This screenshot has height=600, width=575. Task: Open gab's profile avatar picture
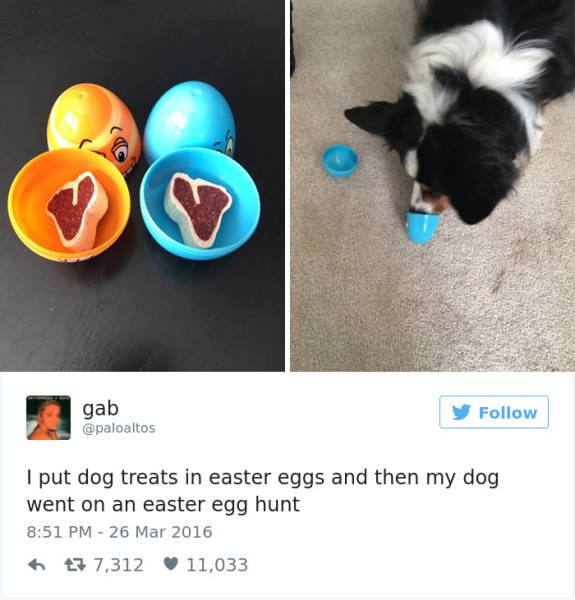coord(49,417)
